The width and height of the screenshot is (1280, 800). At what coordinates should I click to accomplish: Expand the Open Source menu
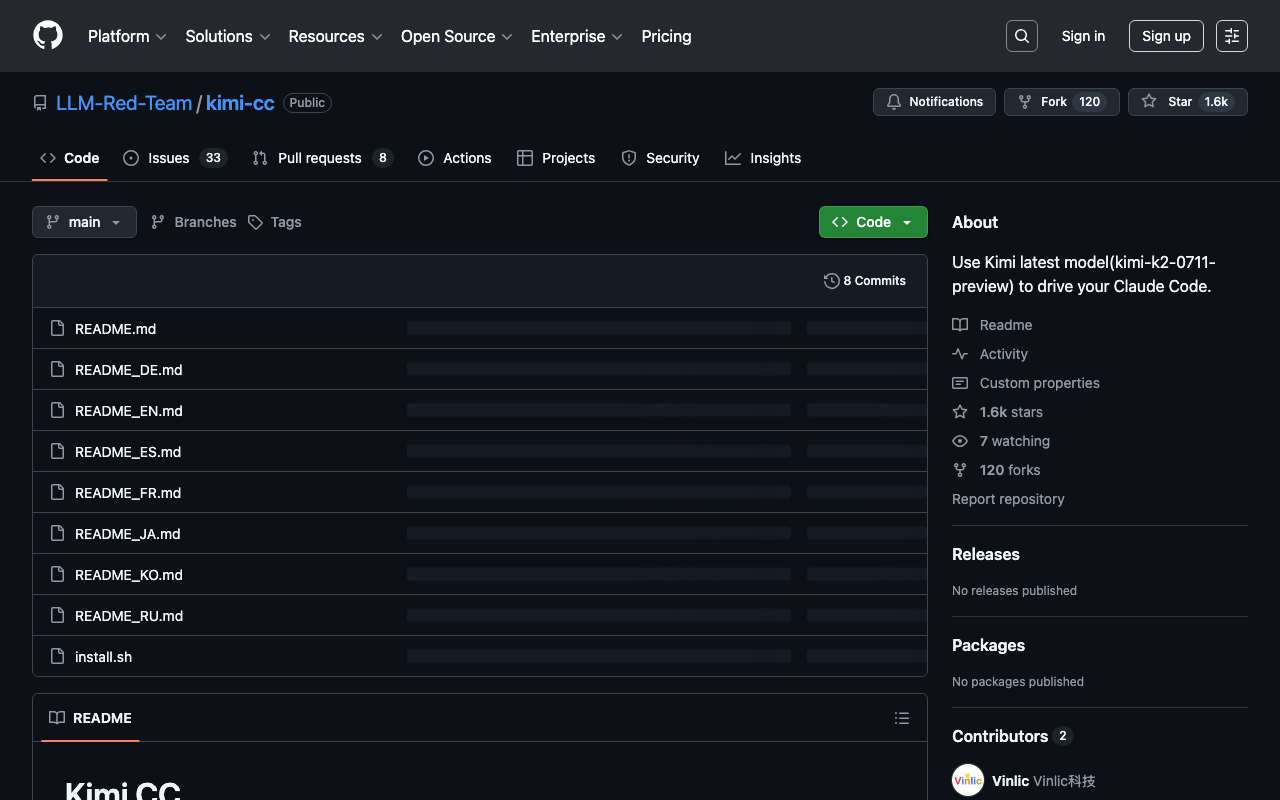pos(456,36)
